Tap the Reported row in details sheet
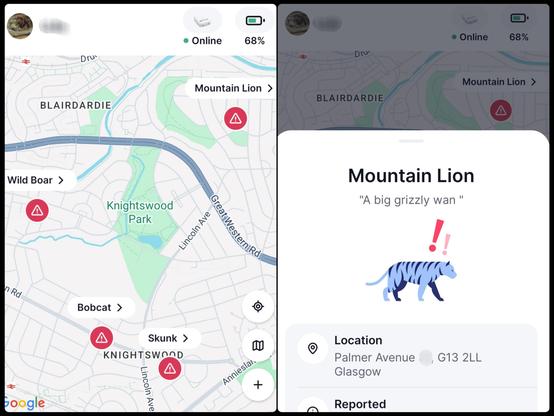Image resolution: width=554 pixels, height=416 pixels. coord(412,403)
